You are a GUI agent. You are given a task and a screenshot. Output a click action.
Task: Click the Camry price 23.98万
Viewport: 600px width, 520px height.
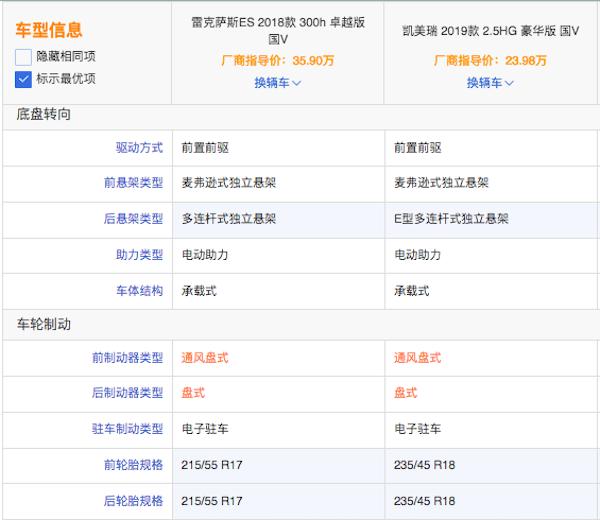[x=527, y=60]
